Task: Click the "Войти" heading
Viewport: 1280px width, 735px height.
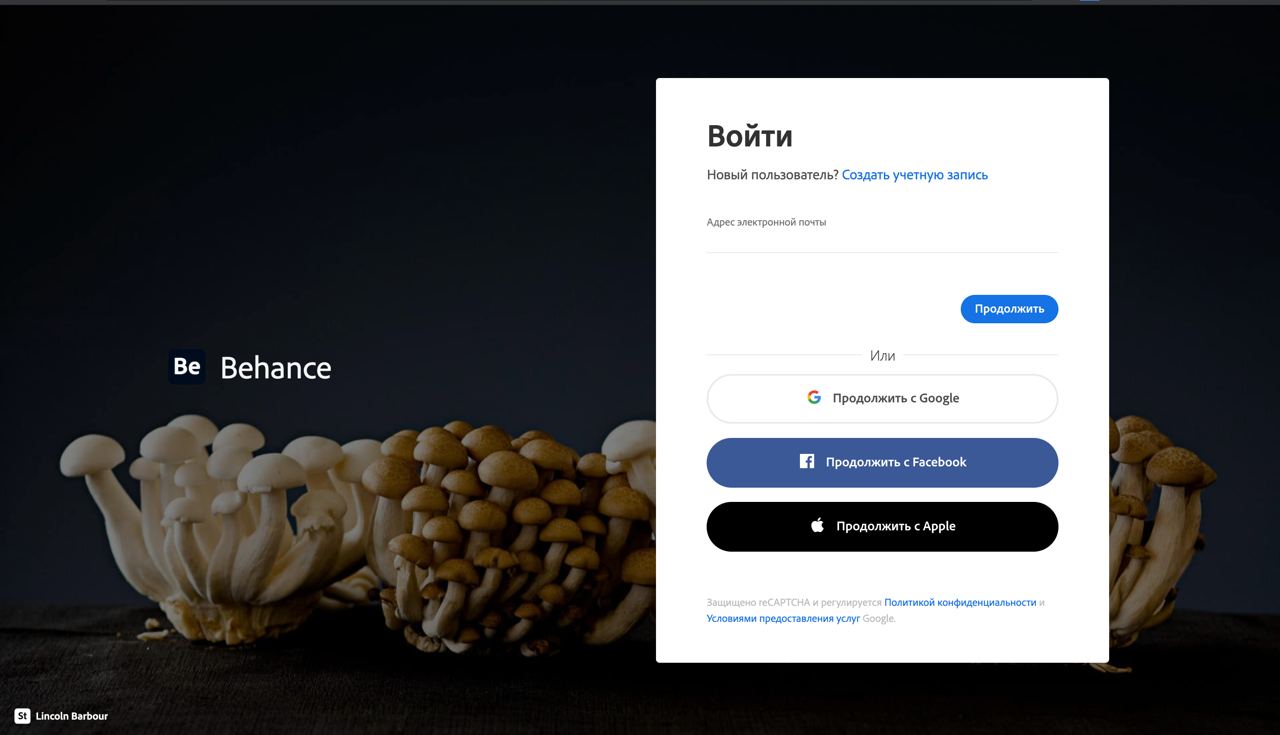Action: tap(750, 136)
